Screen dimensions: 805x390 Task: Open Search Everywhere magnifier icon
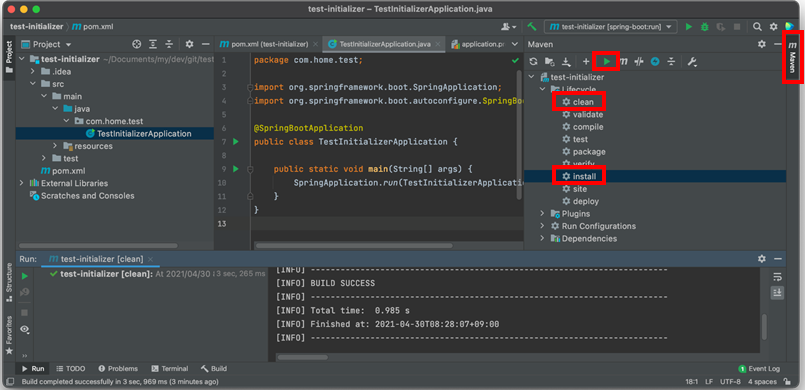click(757, 26)
